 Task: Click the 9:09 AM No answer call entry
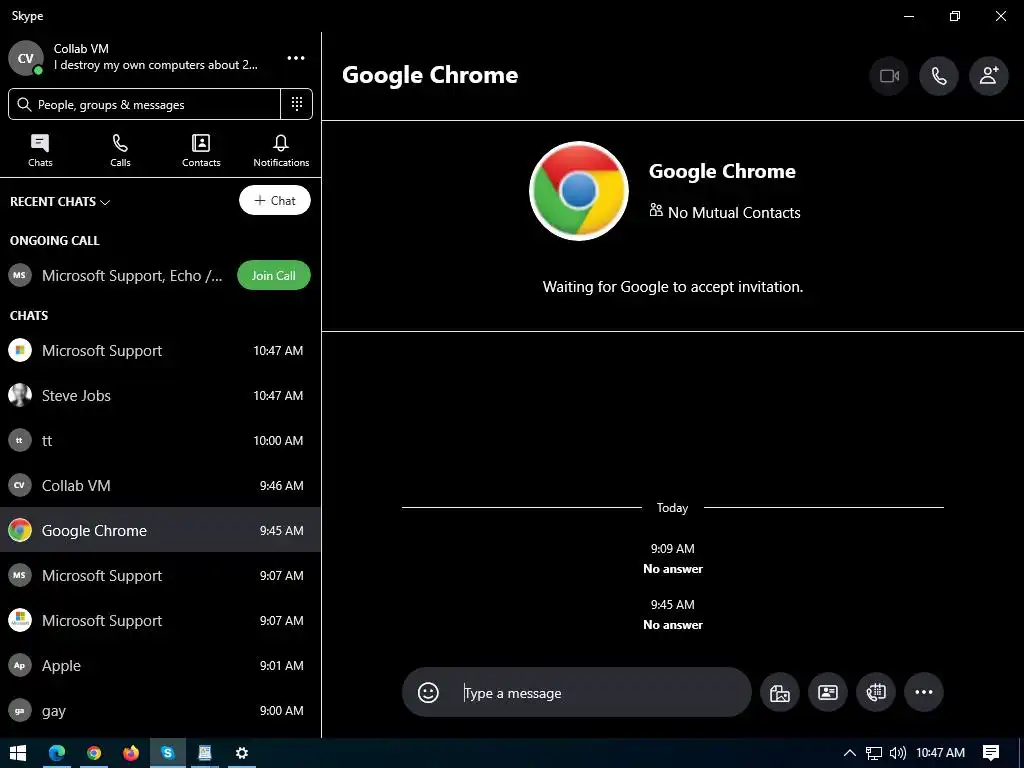click(673, 559)
